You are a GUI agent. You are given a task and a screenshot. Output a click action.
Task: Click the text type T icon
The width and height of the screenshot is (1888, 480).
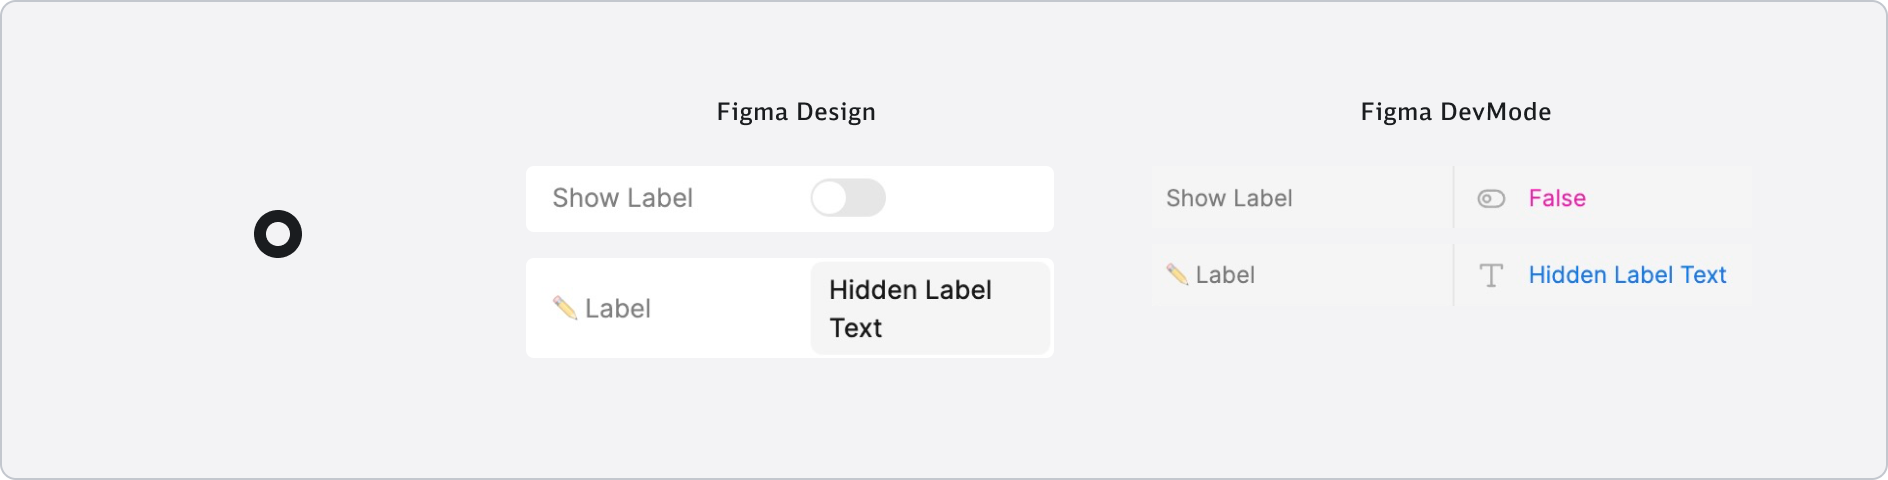pos(1491,275)
